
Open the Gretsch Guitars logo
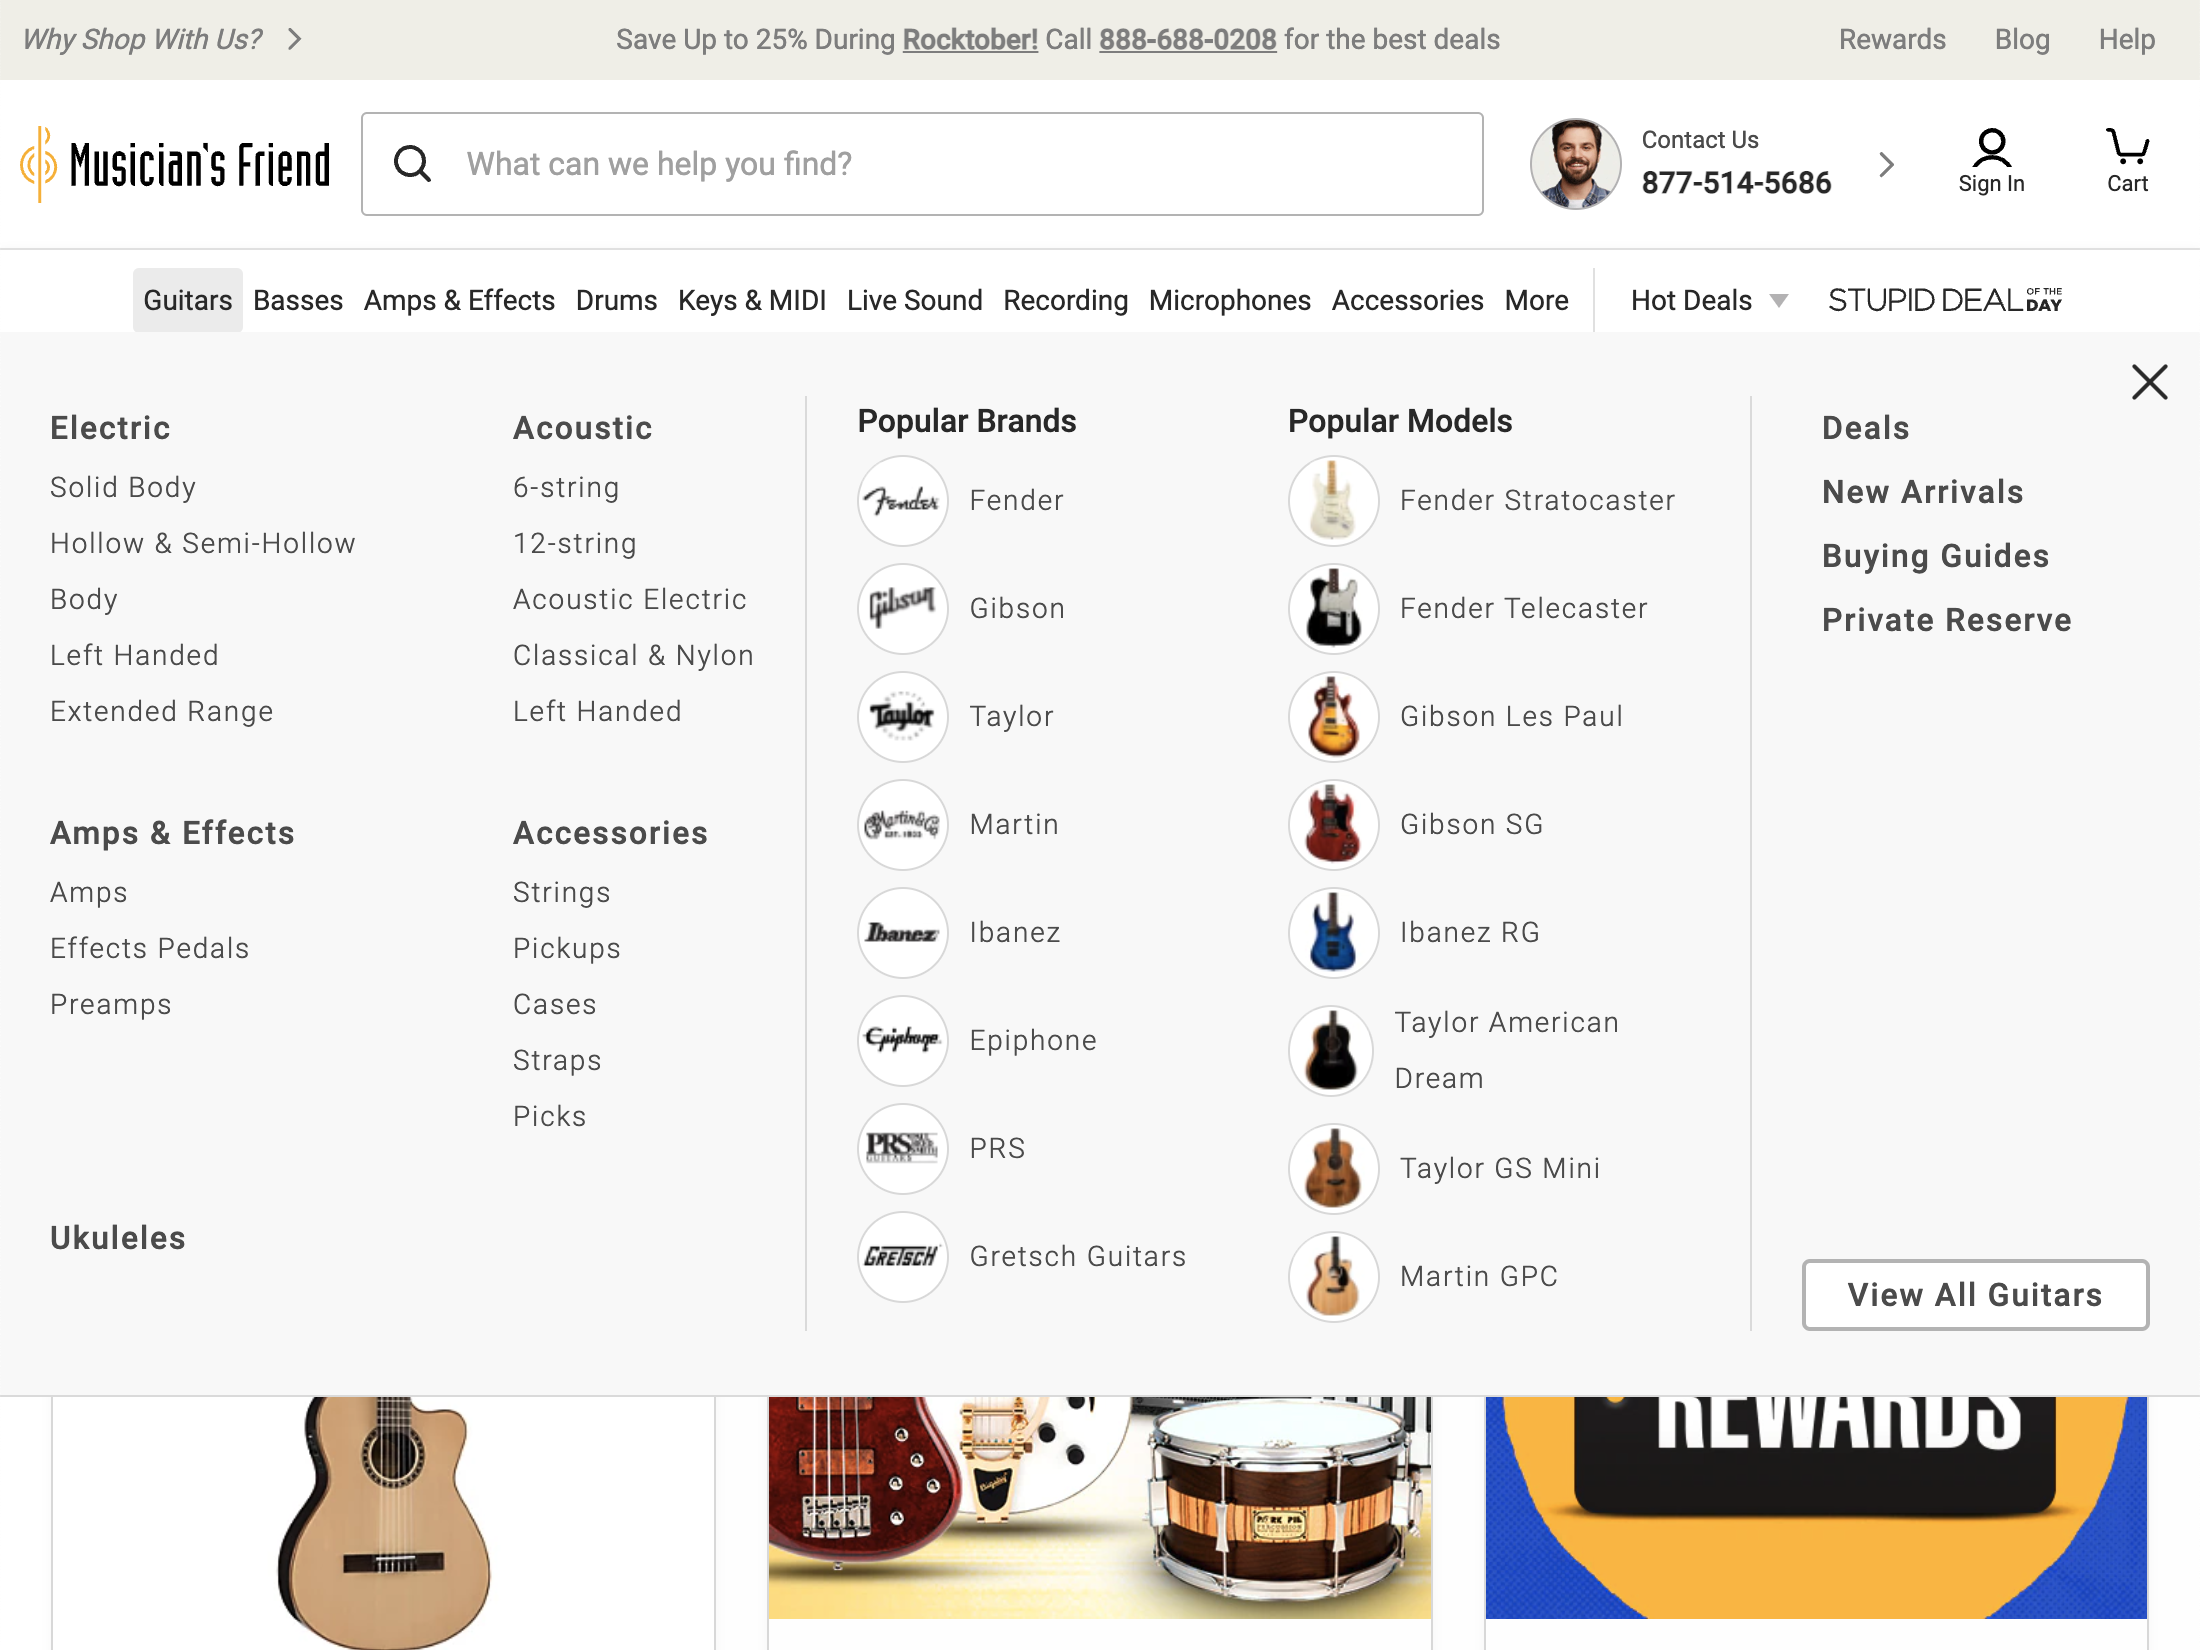coord(901,1256)
